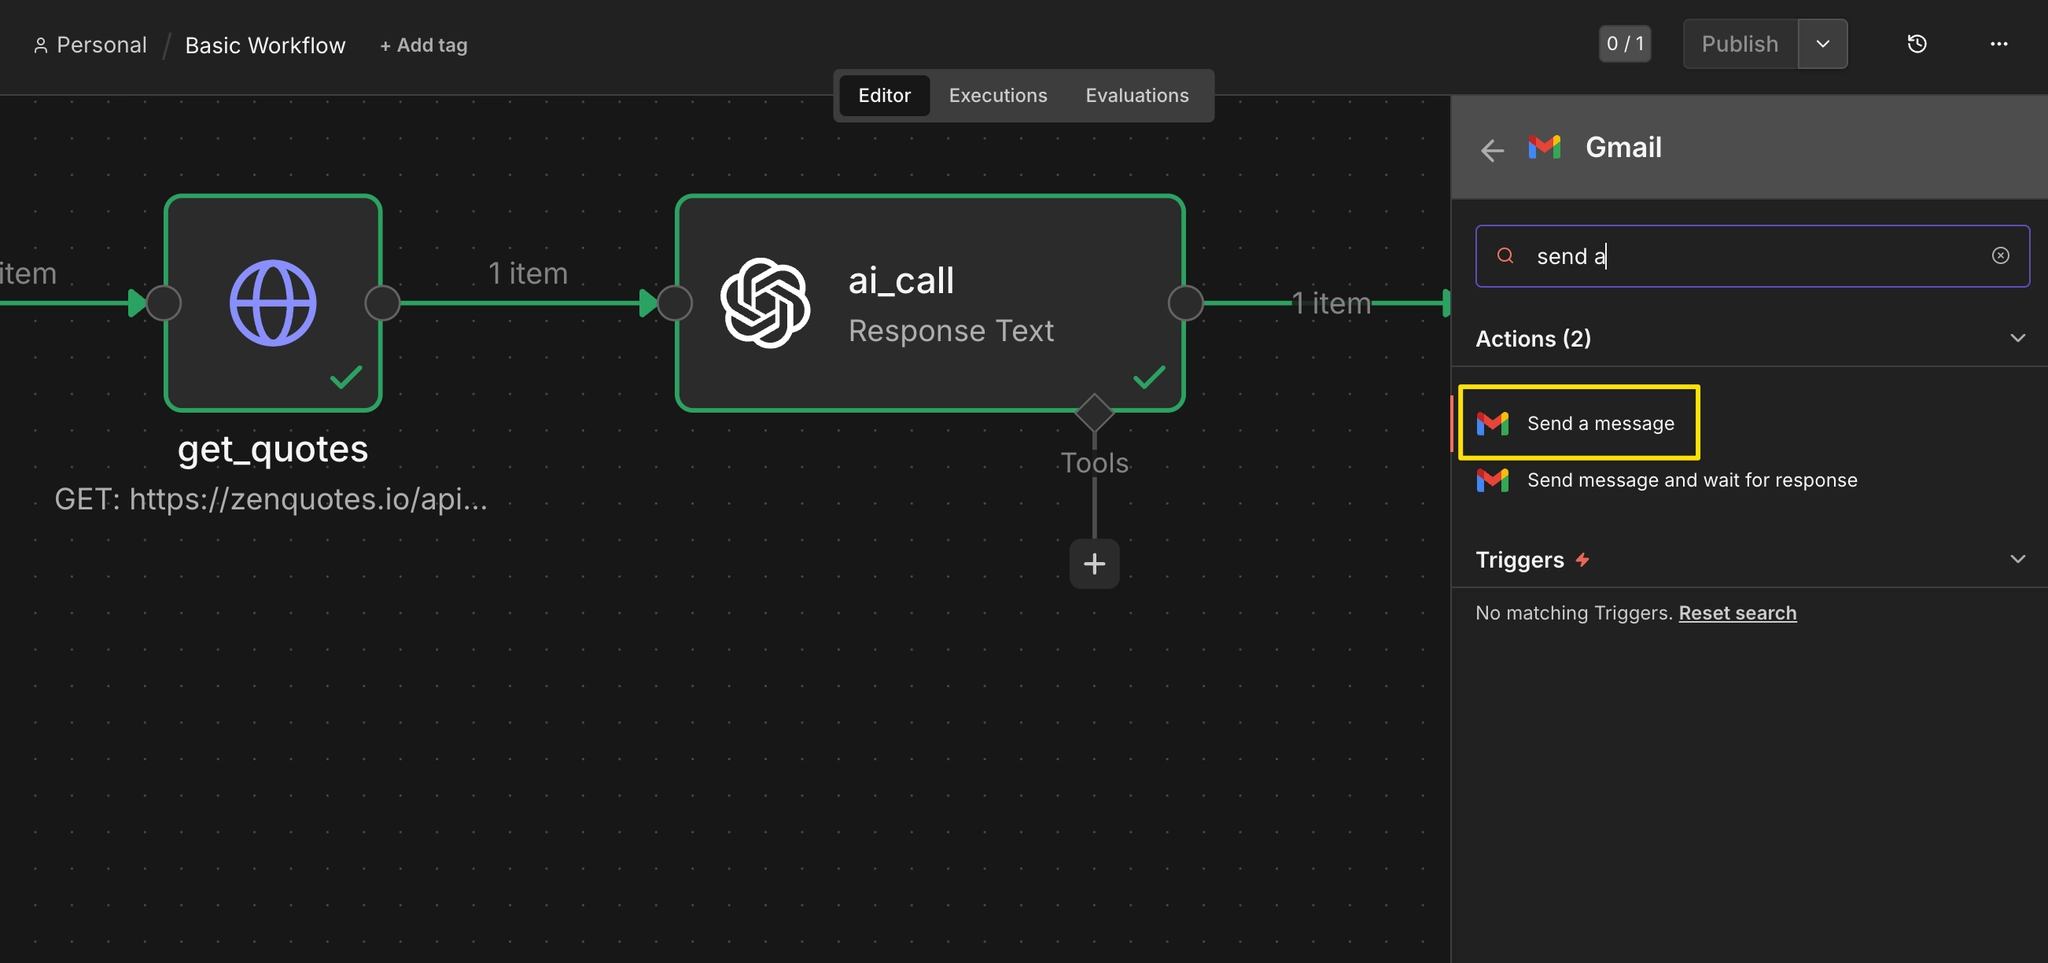2048x963 pixels.
Task: Open the workflow history clock icon
Action: click(x=1916, y=44)
